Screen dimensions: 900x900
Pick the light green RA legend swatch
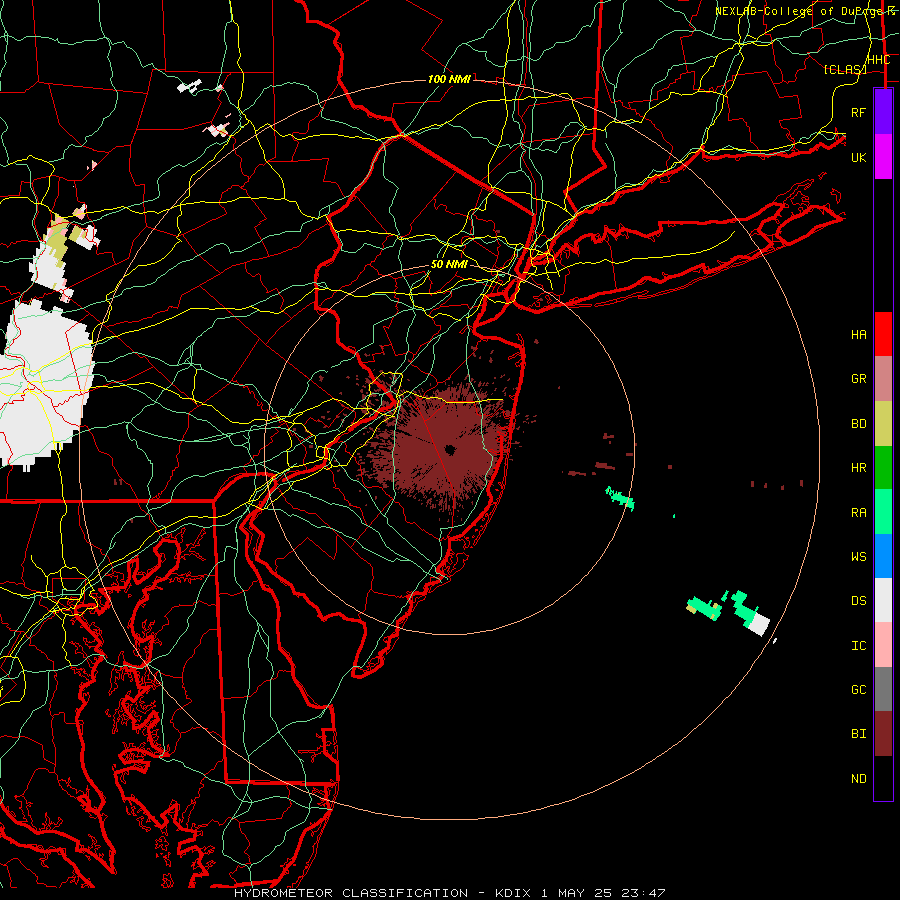pos(883,512)
